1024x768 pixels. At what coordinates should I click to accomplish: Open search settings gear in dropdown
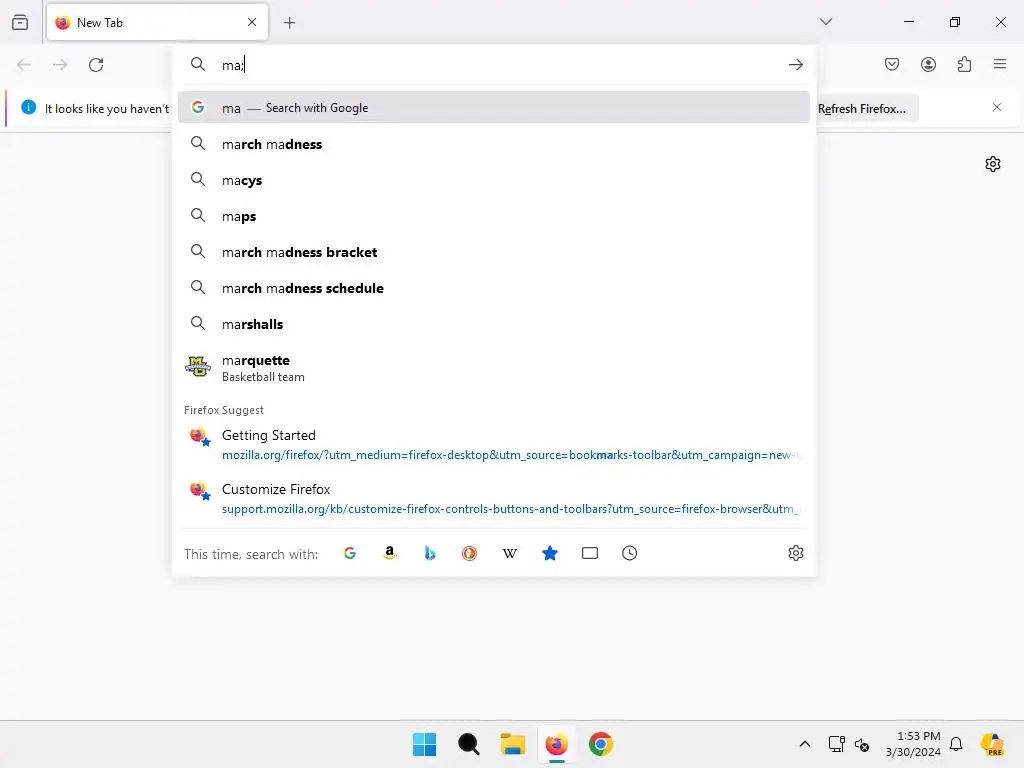[x=795, y=553]
